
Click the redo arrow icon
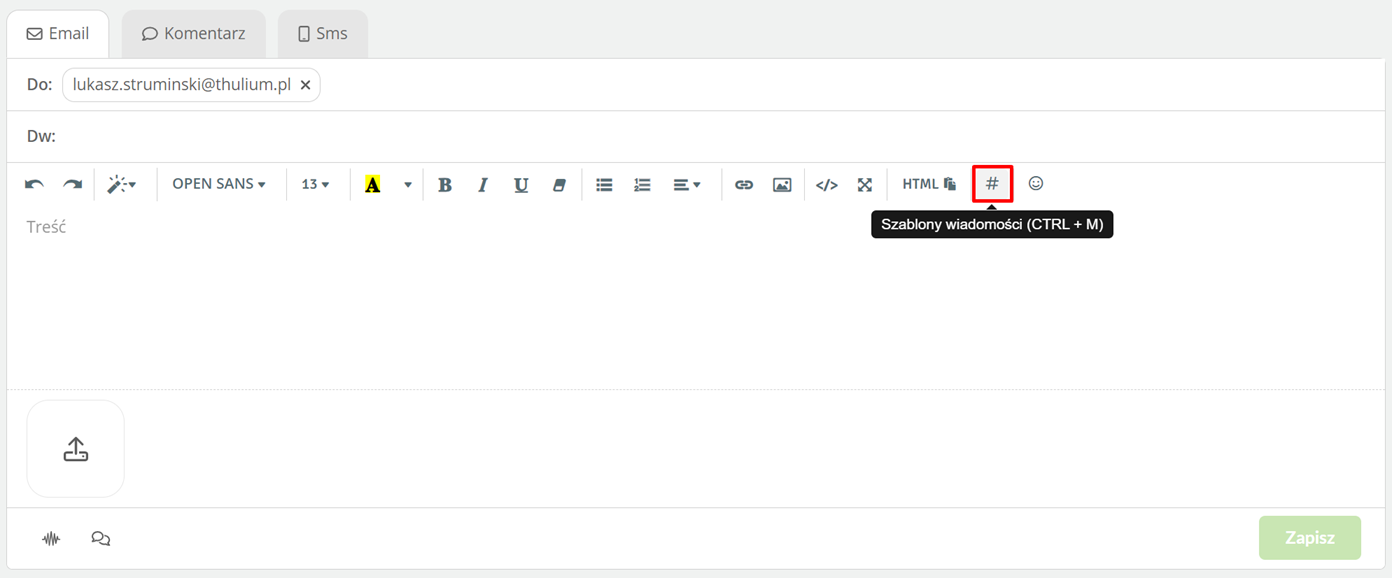[73, 184]
